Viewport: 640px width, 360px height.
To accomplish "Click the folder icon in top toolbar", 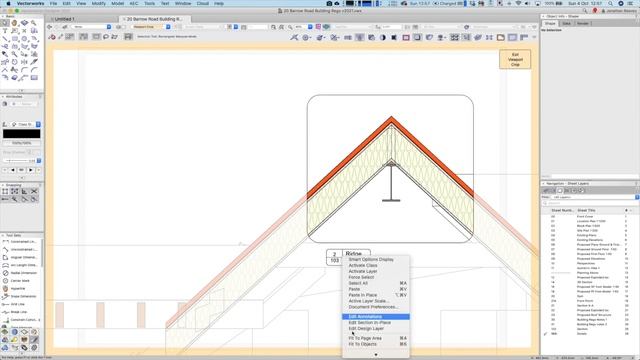I will [500, 38].
